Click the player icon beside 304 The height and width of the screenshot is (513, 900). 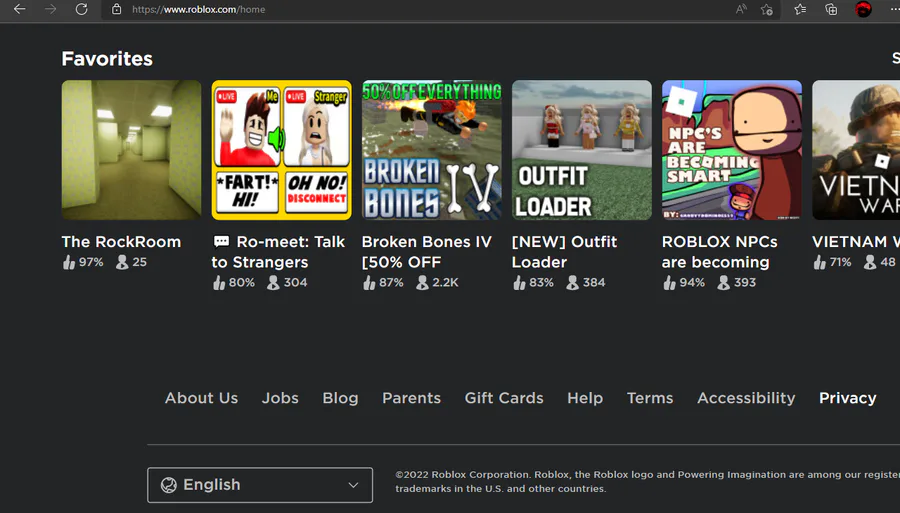273,282
